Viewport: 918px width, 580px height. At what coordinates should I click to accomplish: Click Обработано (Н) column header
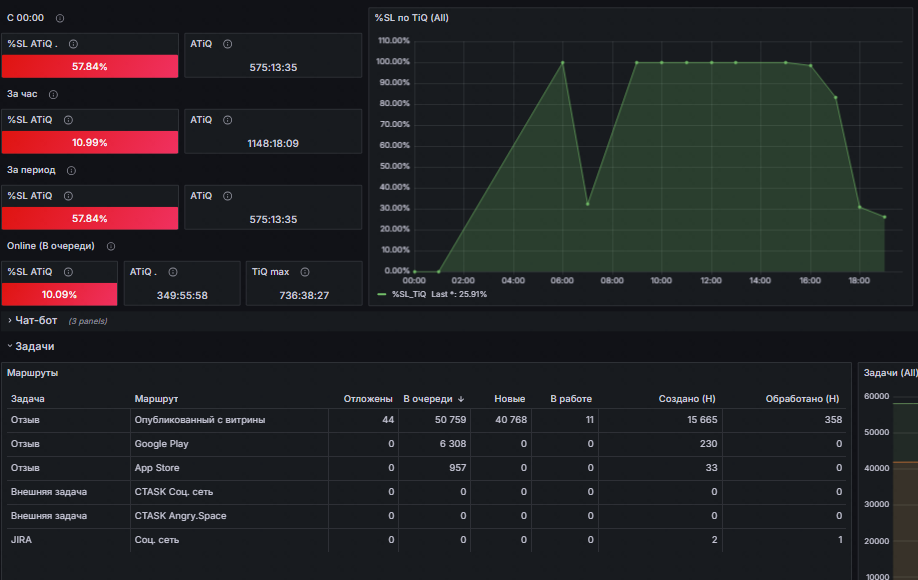point(802,399)
